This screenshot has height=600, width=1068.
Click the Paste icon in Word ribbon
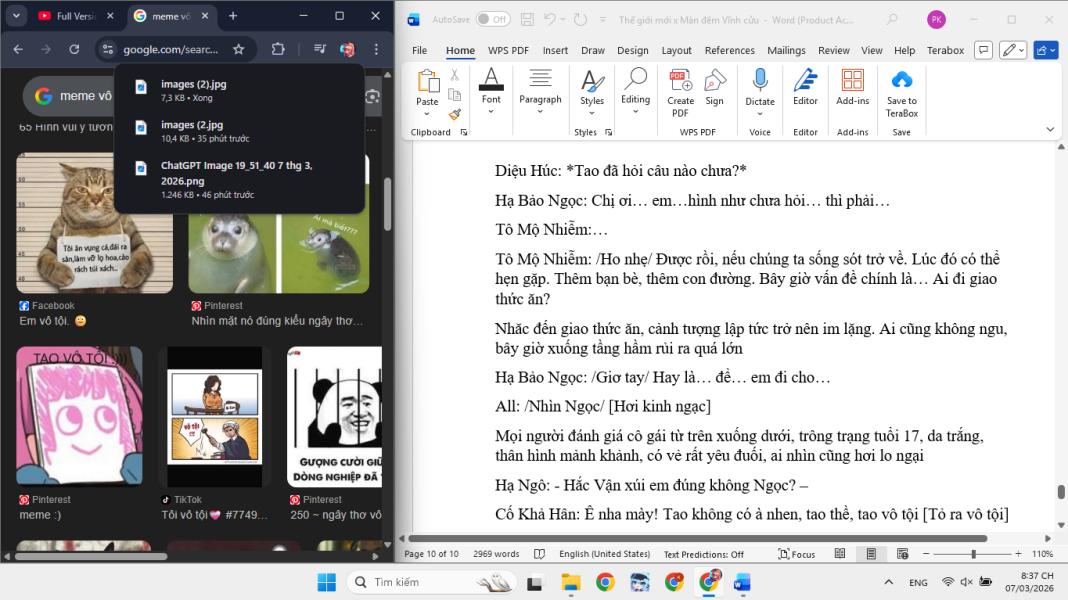(x=428, y=81)
